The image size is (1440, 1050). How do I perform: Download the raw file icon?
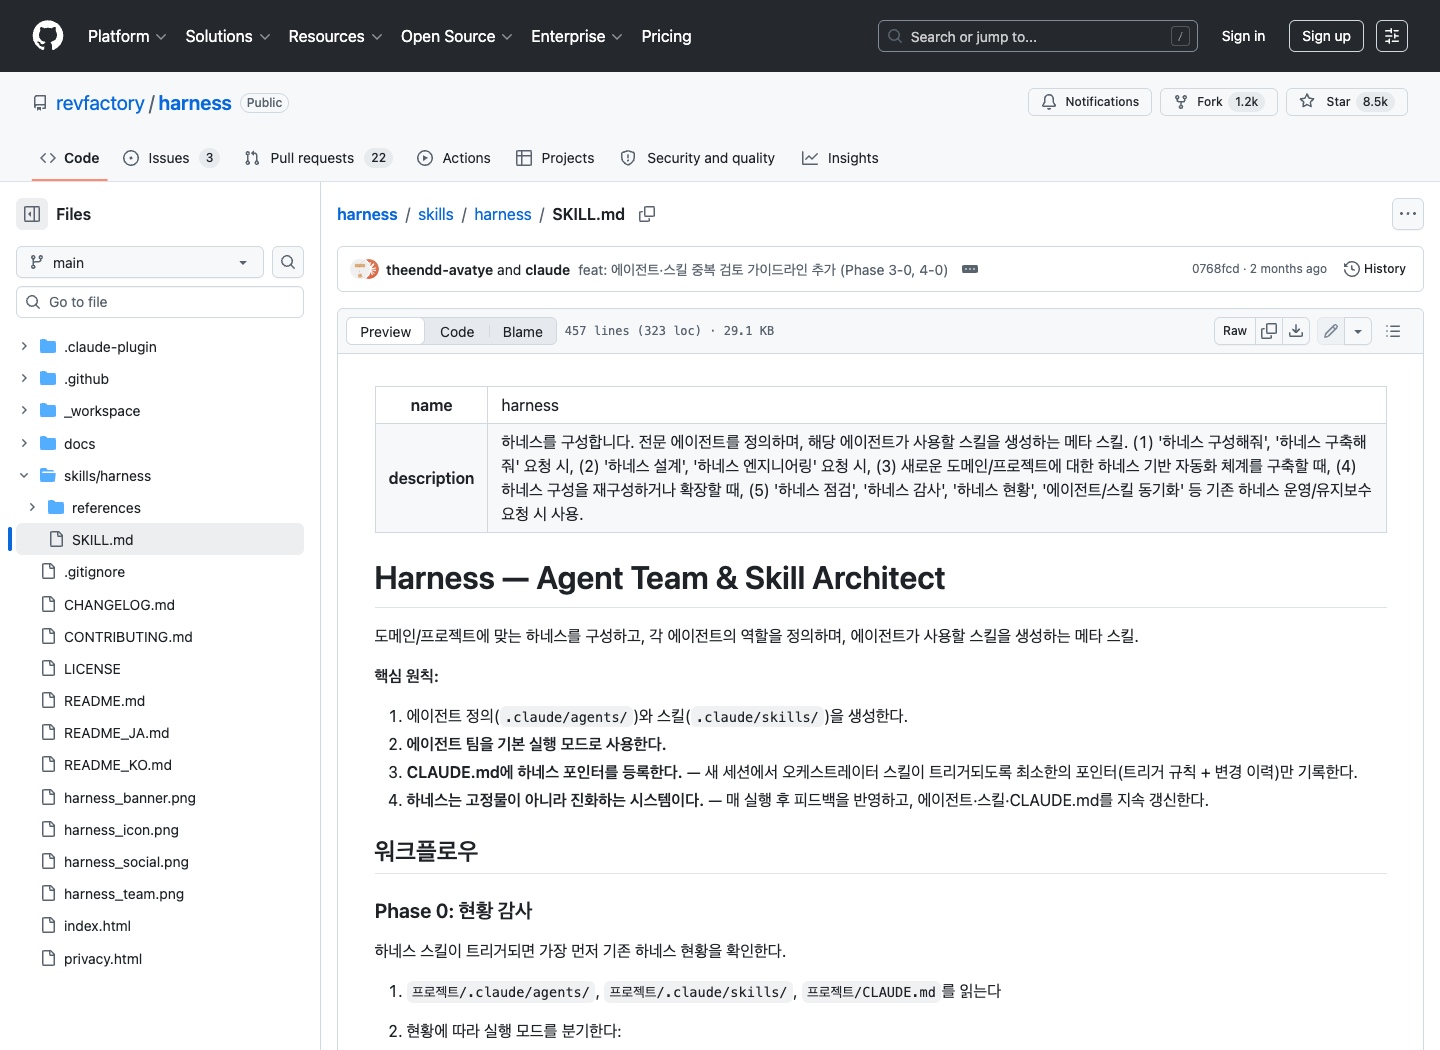(x=1296, y=331)
